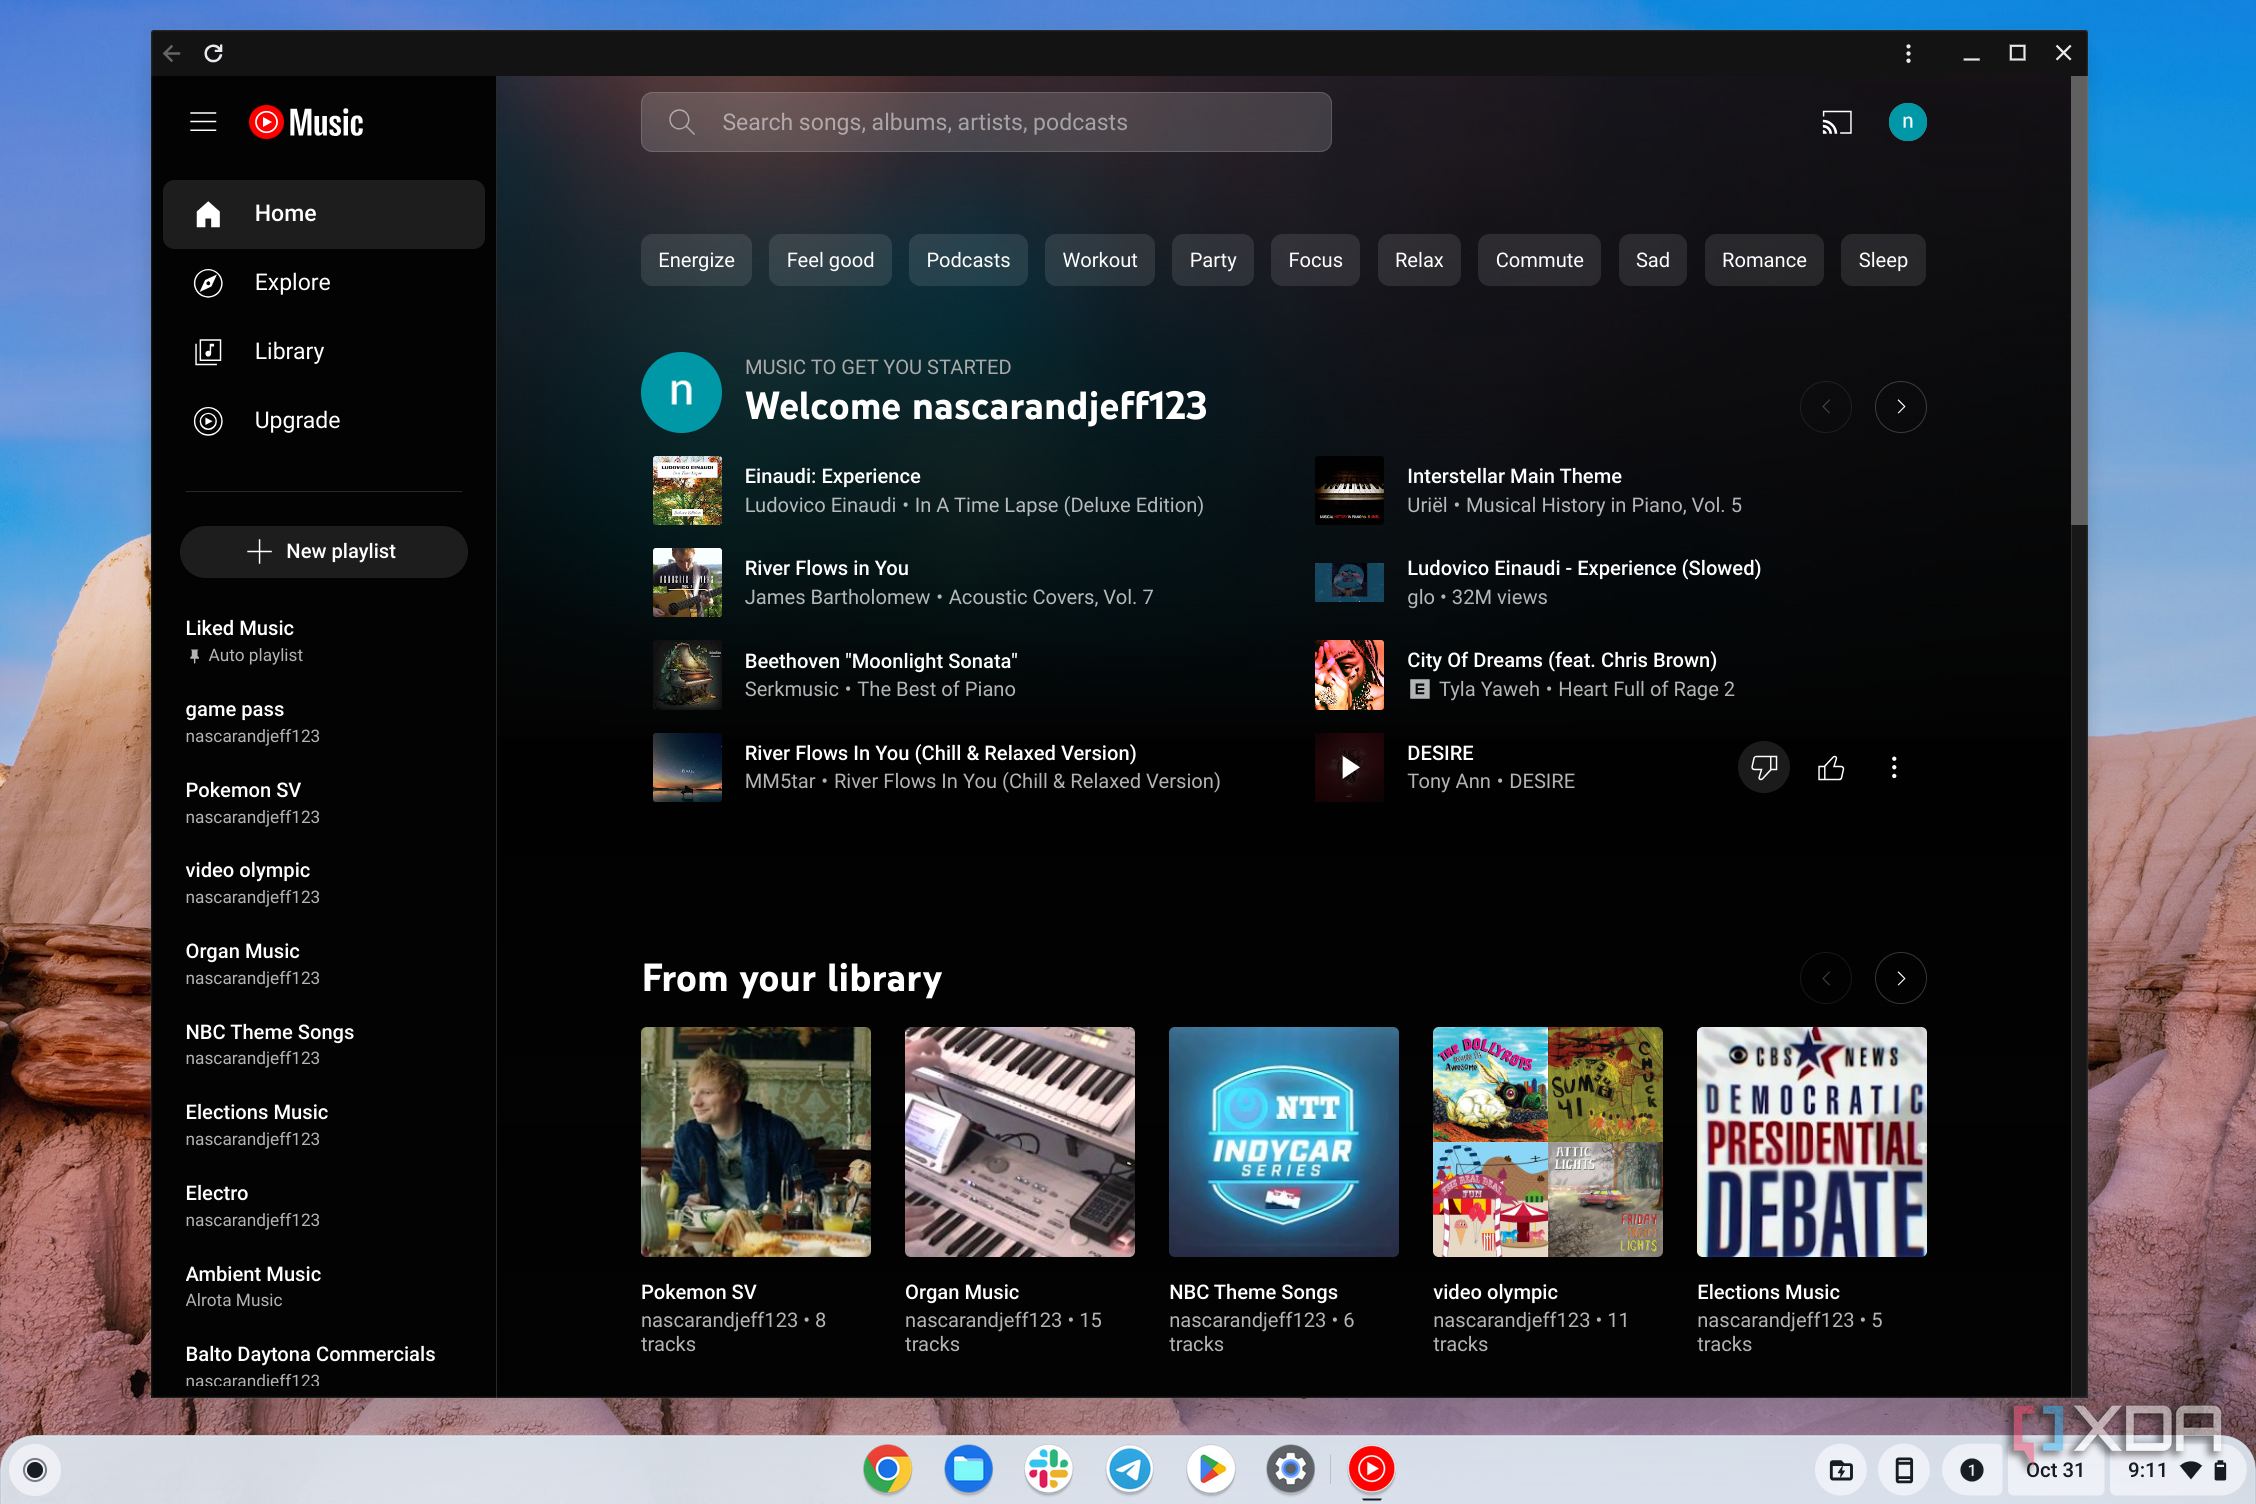
Task: Open the Upgrade section
Action: 324,421
